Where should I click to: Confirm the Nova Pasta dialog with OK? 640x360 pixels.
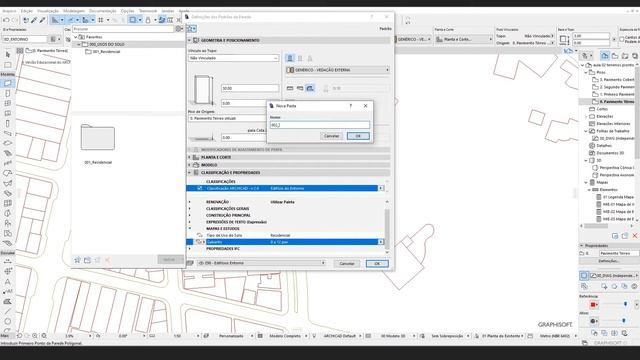click(358, 136)
